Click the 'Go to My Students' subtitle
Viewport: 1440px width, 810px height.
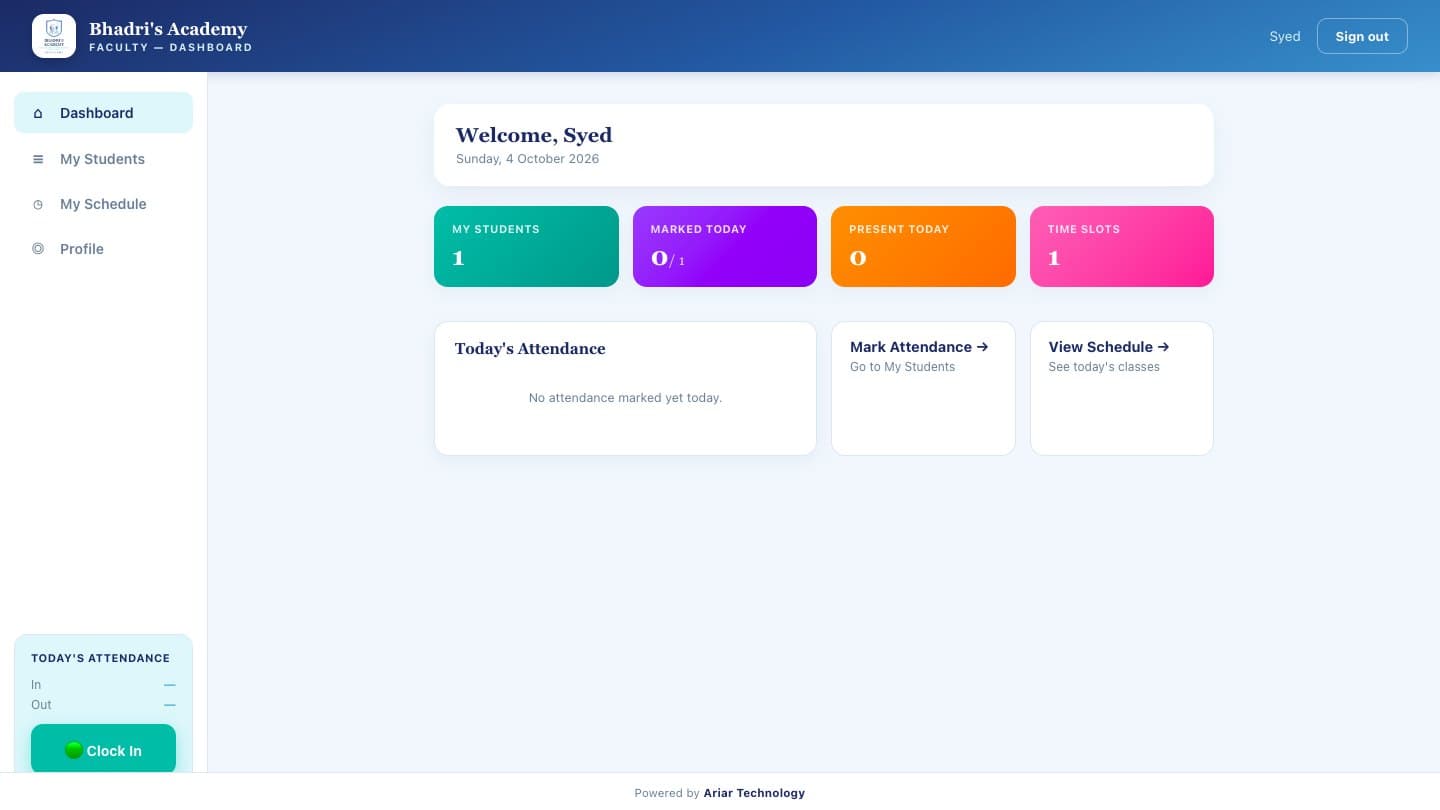(x=902, y=367)
